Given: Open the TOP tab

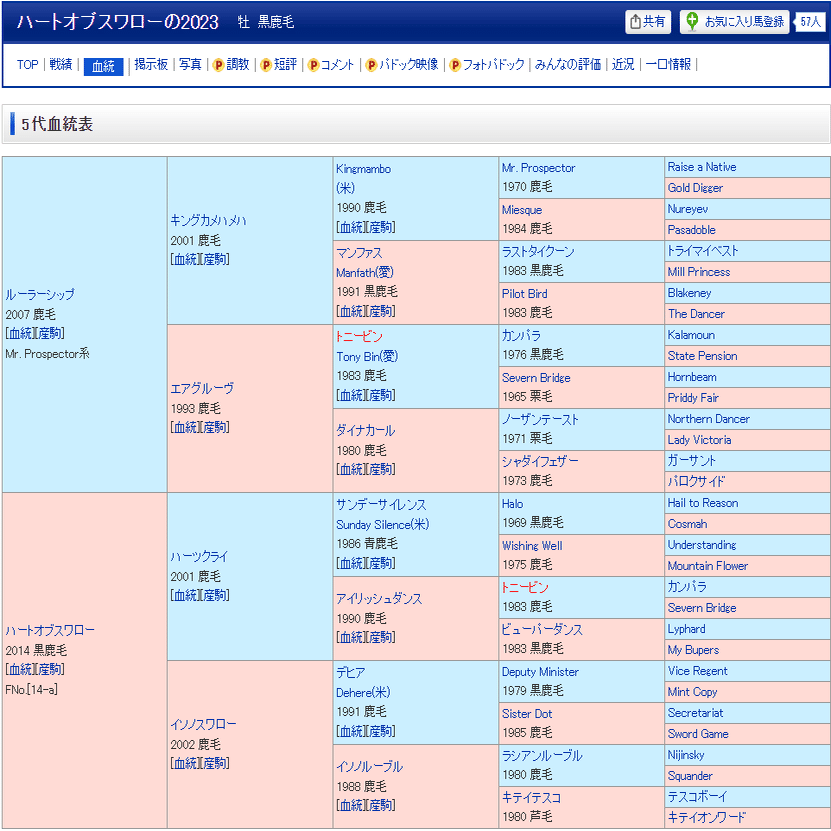Looking at the screenshot, I should (x=28, y=65).
